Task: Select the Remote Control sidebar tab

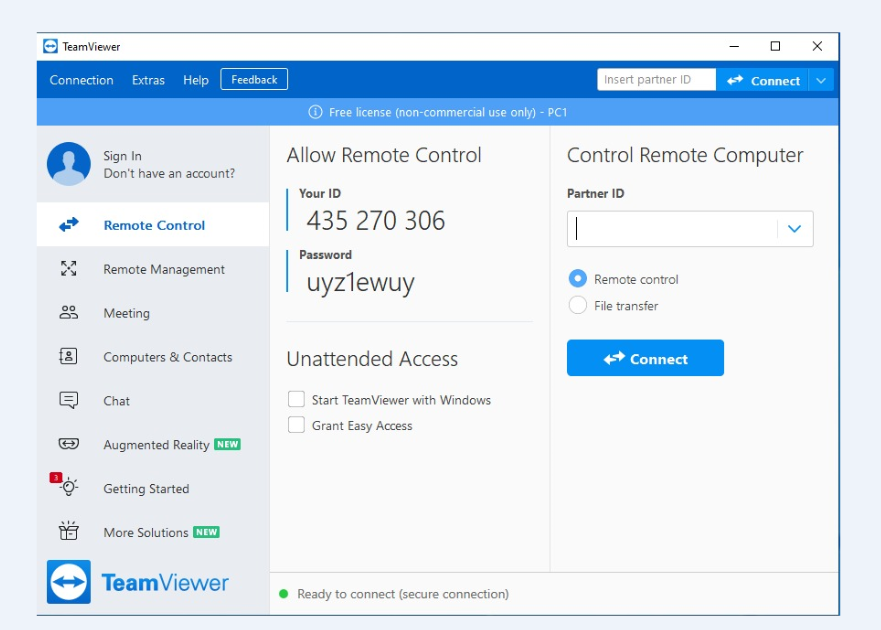Action: coord(153,225)
